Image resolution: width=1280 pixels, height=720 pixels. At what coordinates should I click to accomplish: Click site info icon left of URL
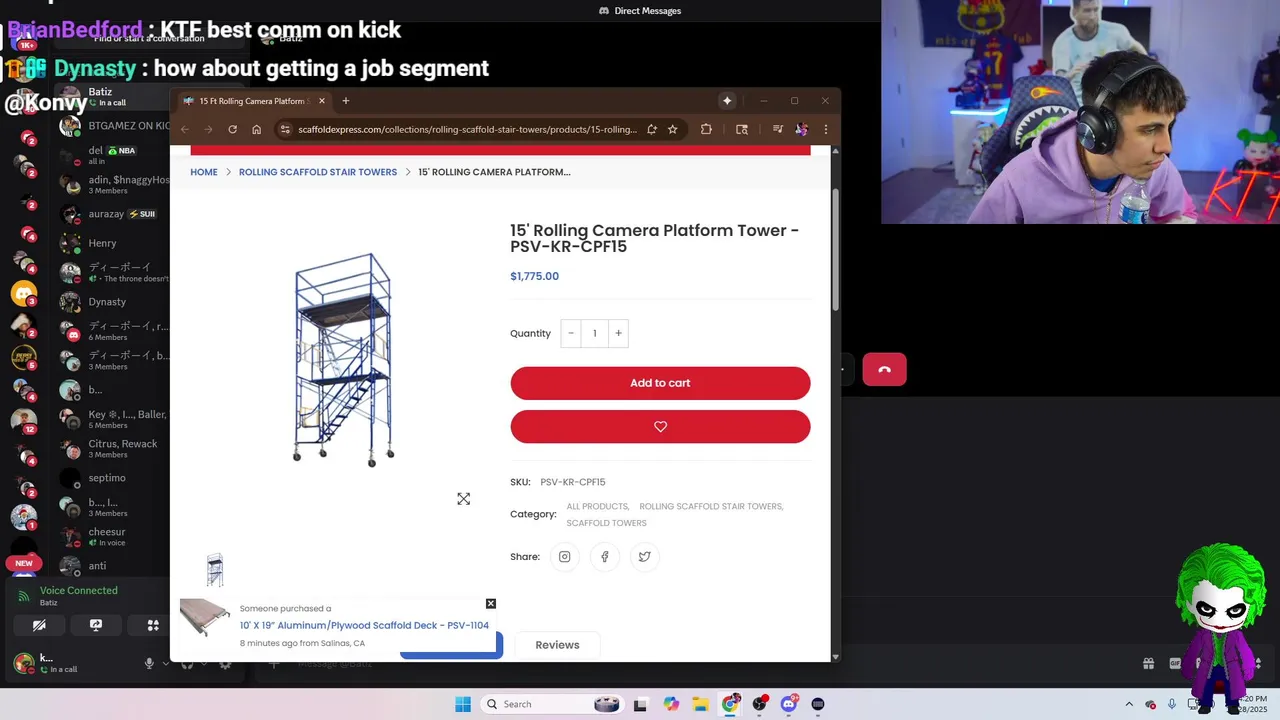tap(285, 129)
